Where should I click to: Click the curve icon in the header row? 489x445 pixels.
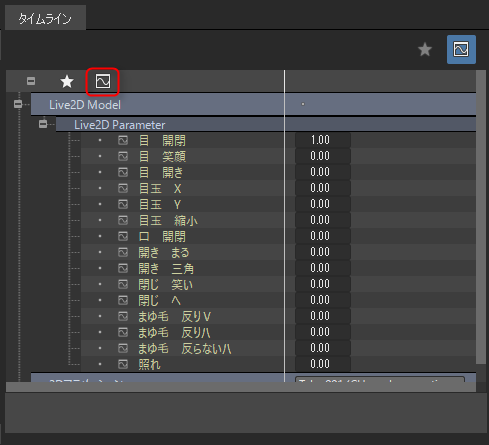click(103, 81)
